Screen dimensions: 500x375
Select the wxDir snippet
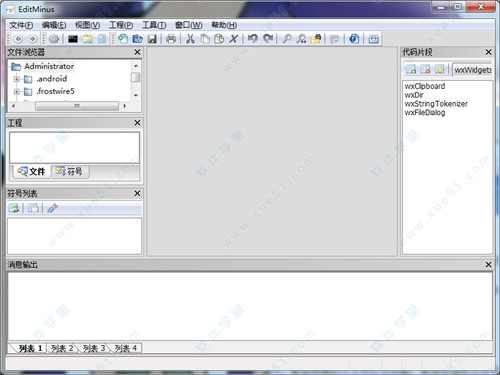click(414, 95)
